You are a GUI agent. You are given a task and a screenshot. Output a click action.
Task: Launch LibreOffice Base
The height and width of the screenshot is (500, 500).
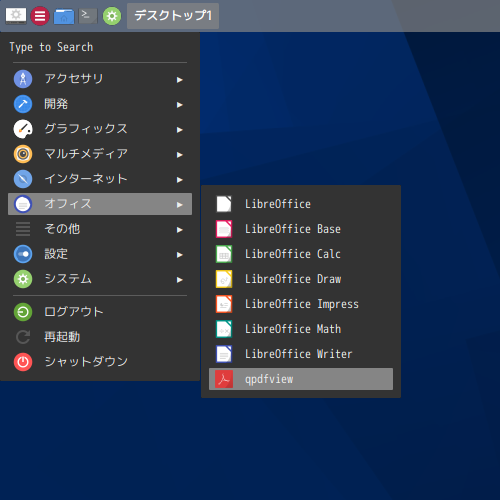click(x=301, y=229)
